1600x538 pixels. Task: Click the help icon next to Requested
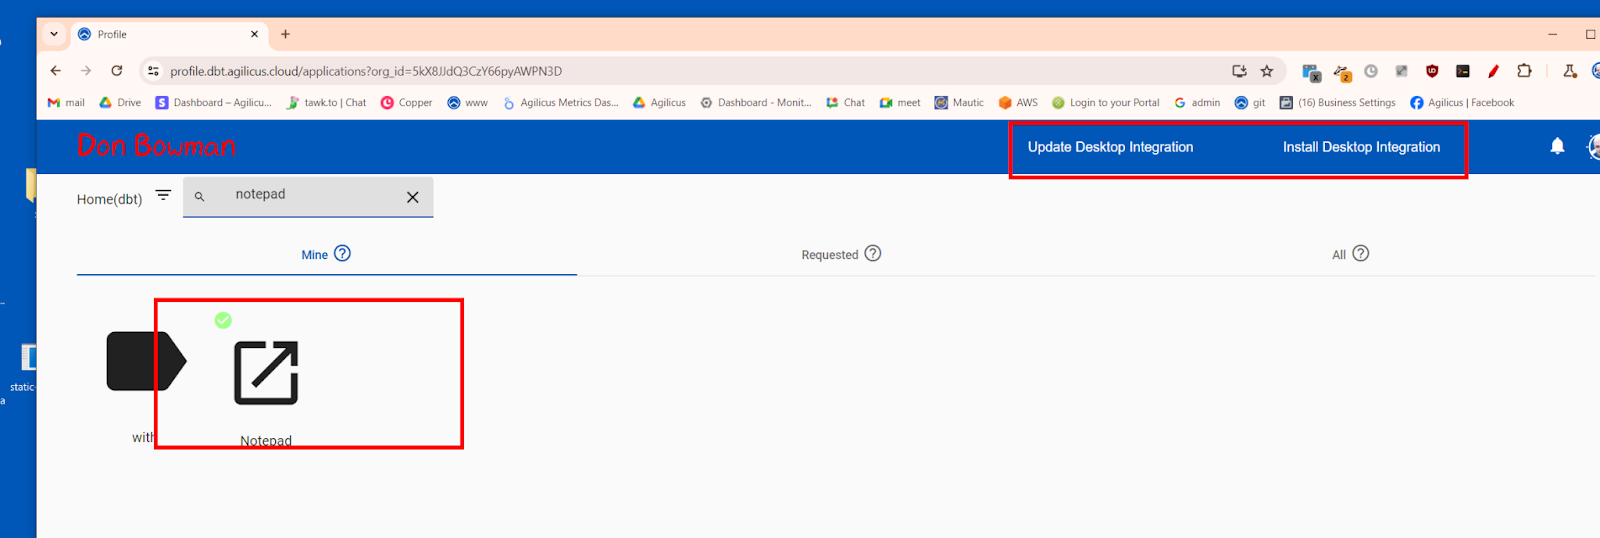(x=873, y=253)
